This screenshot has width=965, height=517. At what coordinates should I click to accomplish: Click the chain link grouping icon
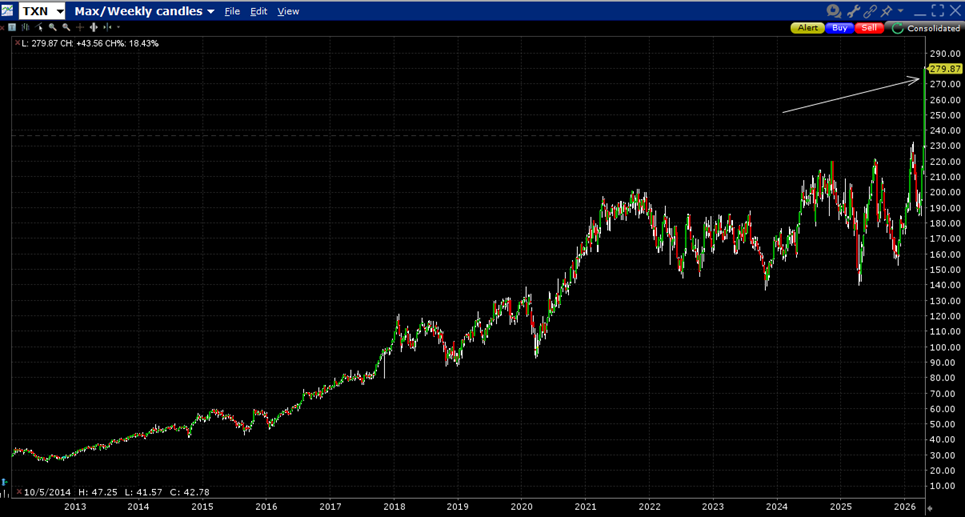(x=870, y=11)
